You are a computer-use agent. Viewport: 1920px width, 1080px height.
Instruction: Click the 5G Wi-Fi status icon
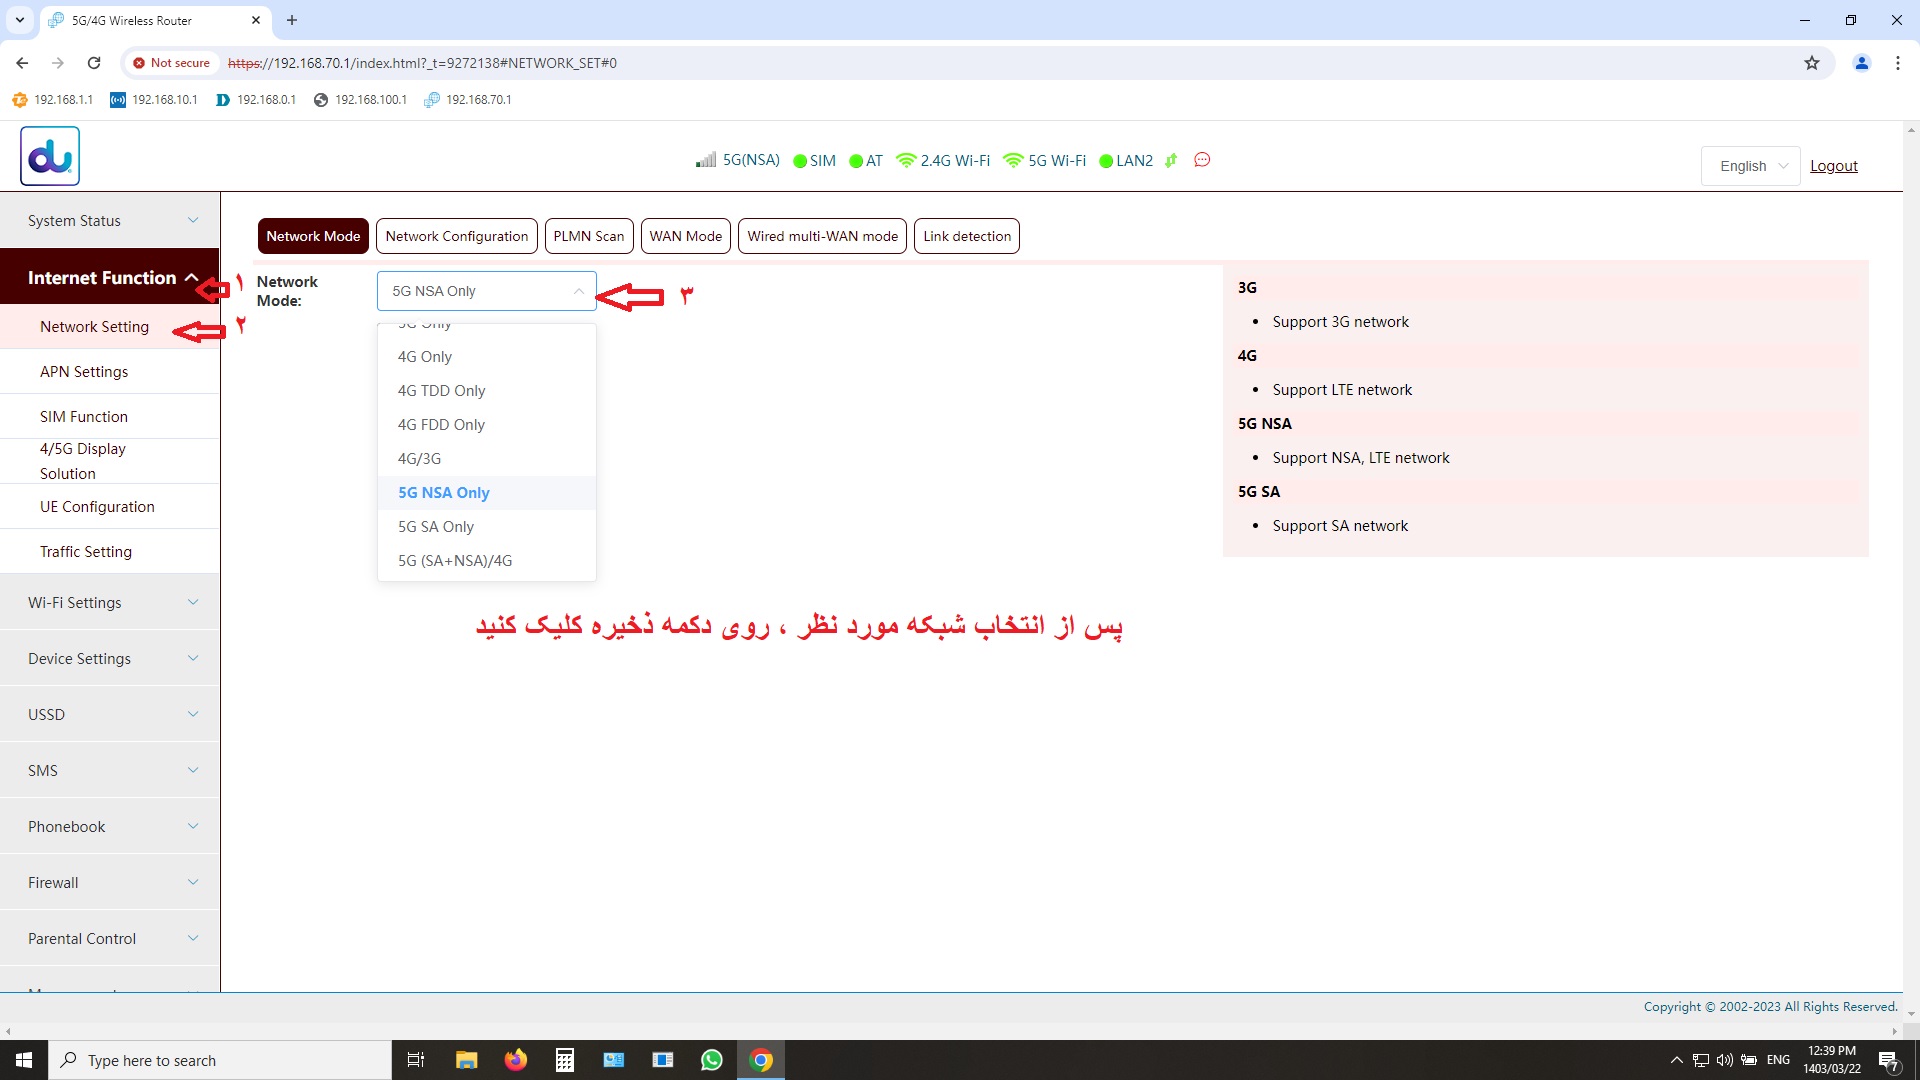1013,160
